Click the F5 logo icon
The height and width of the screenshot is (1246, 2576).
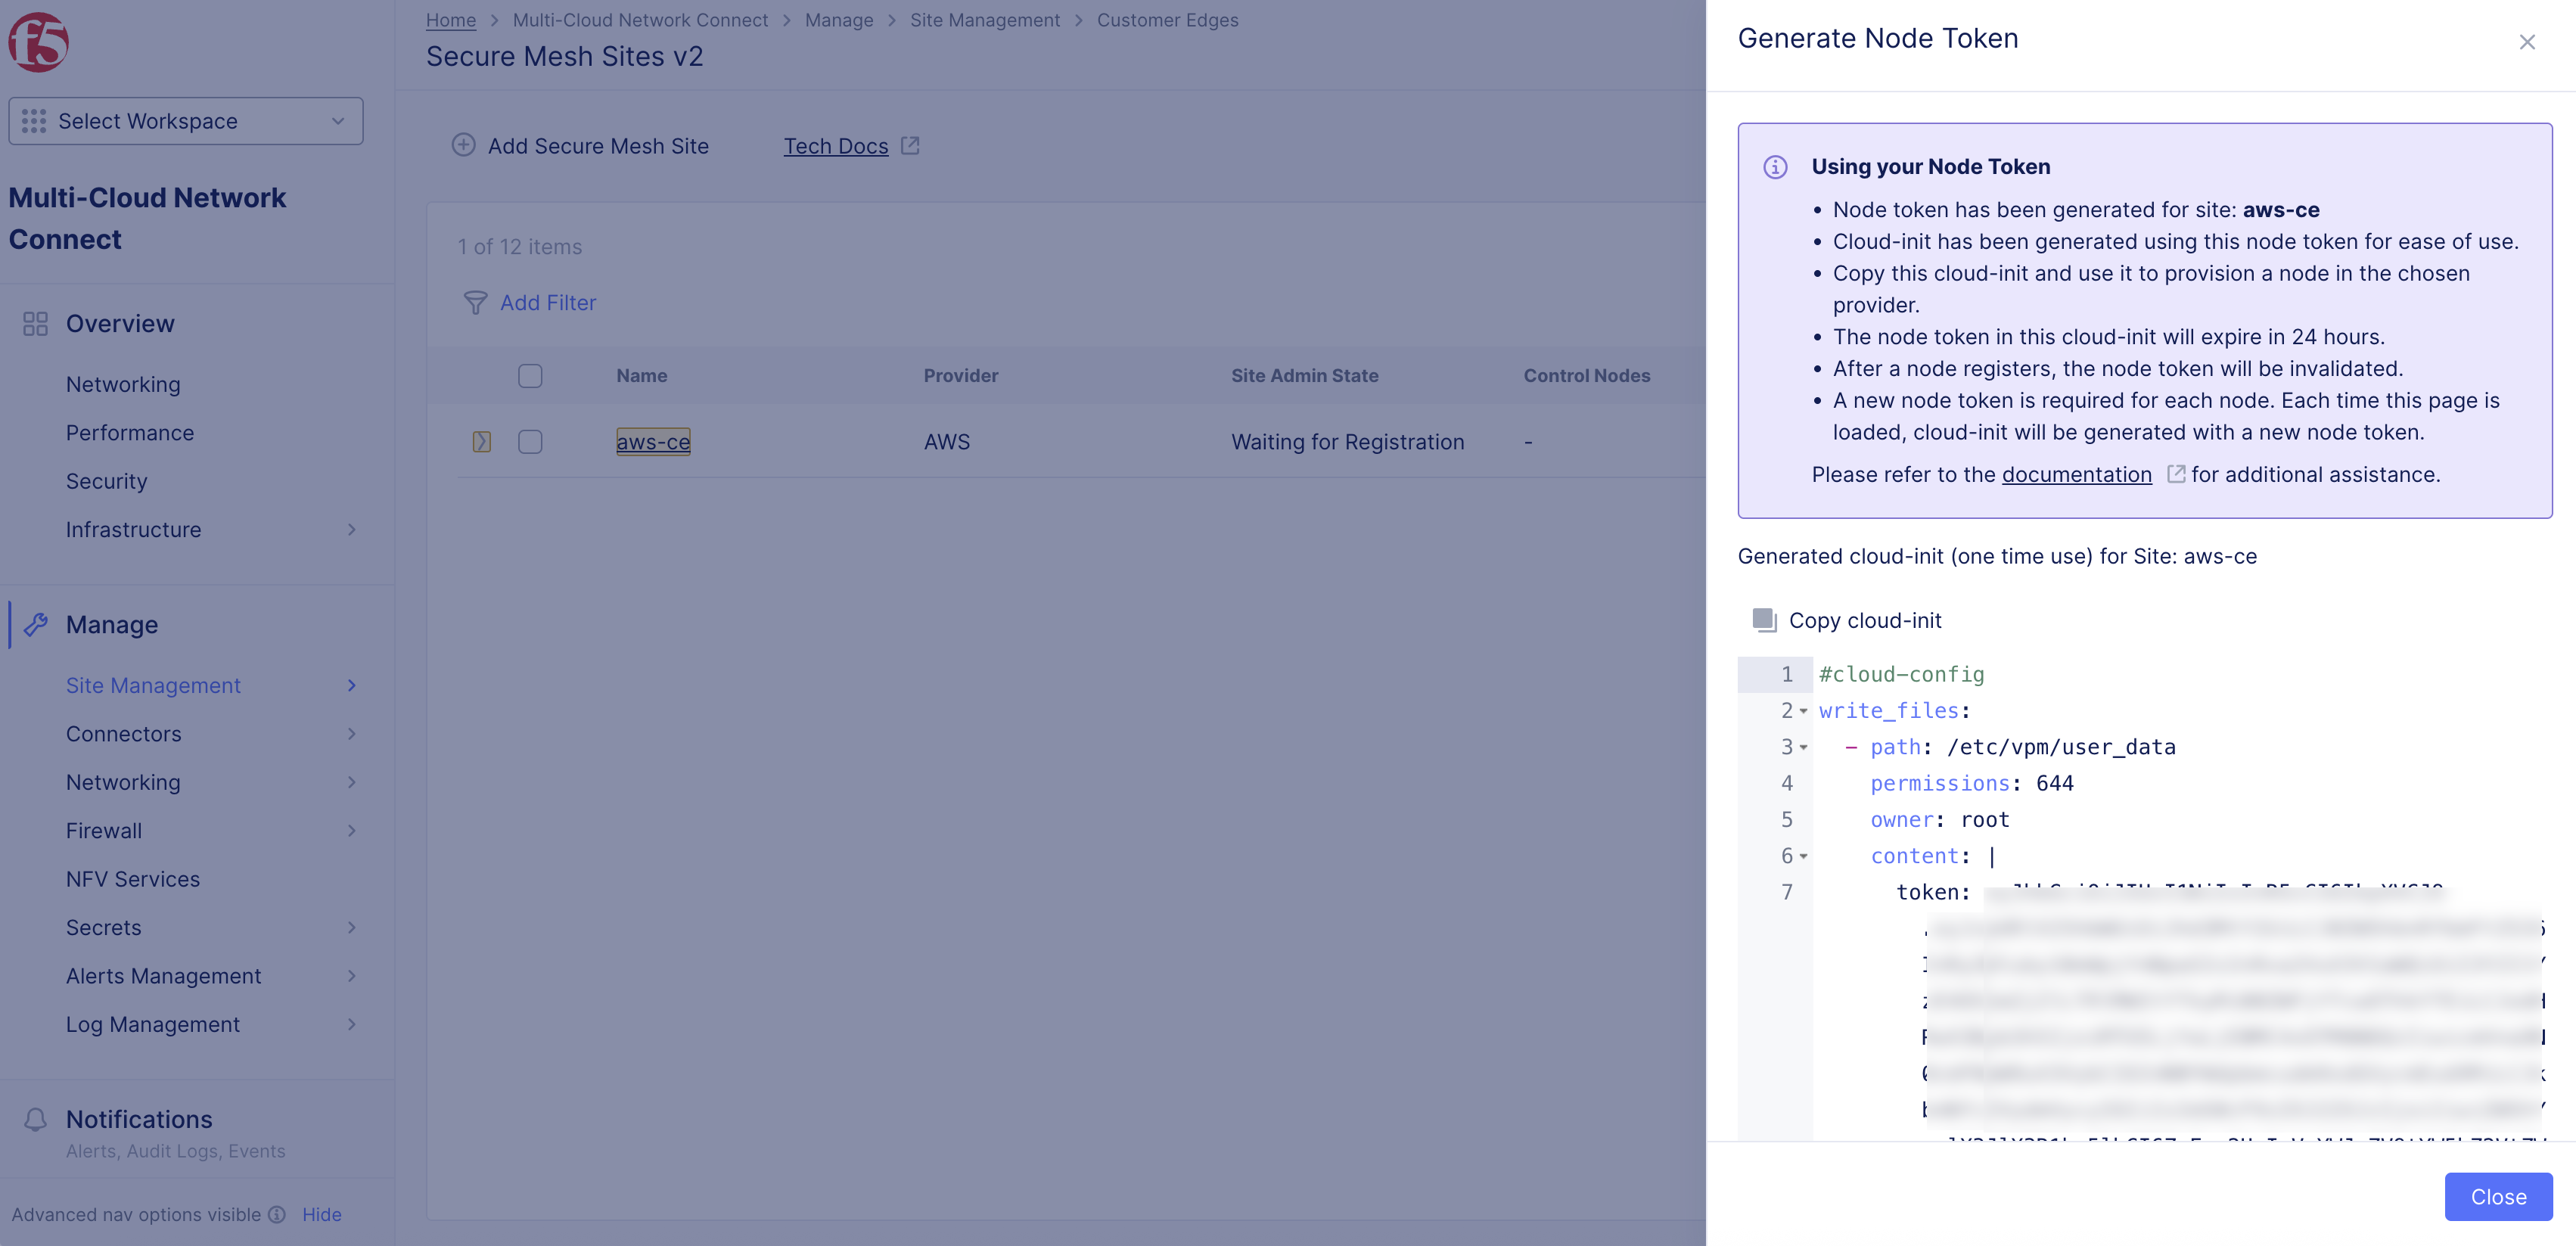point(38,42)
